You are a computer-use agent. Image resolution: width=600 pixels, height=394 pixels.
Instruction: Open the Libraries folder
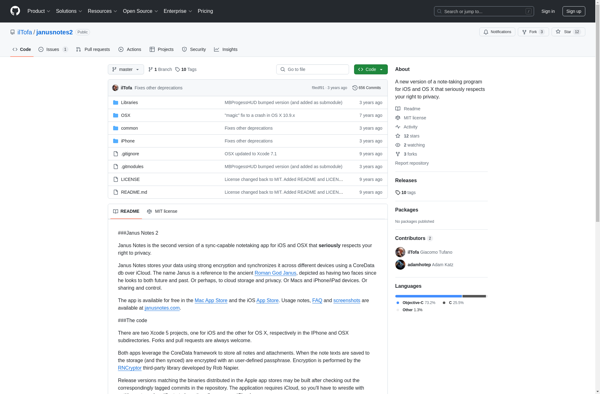(x=129, y=103)
